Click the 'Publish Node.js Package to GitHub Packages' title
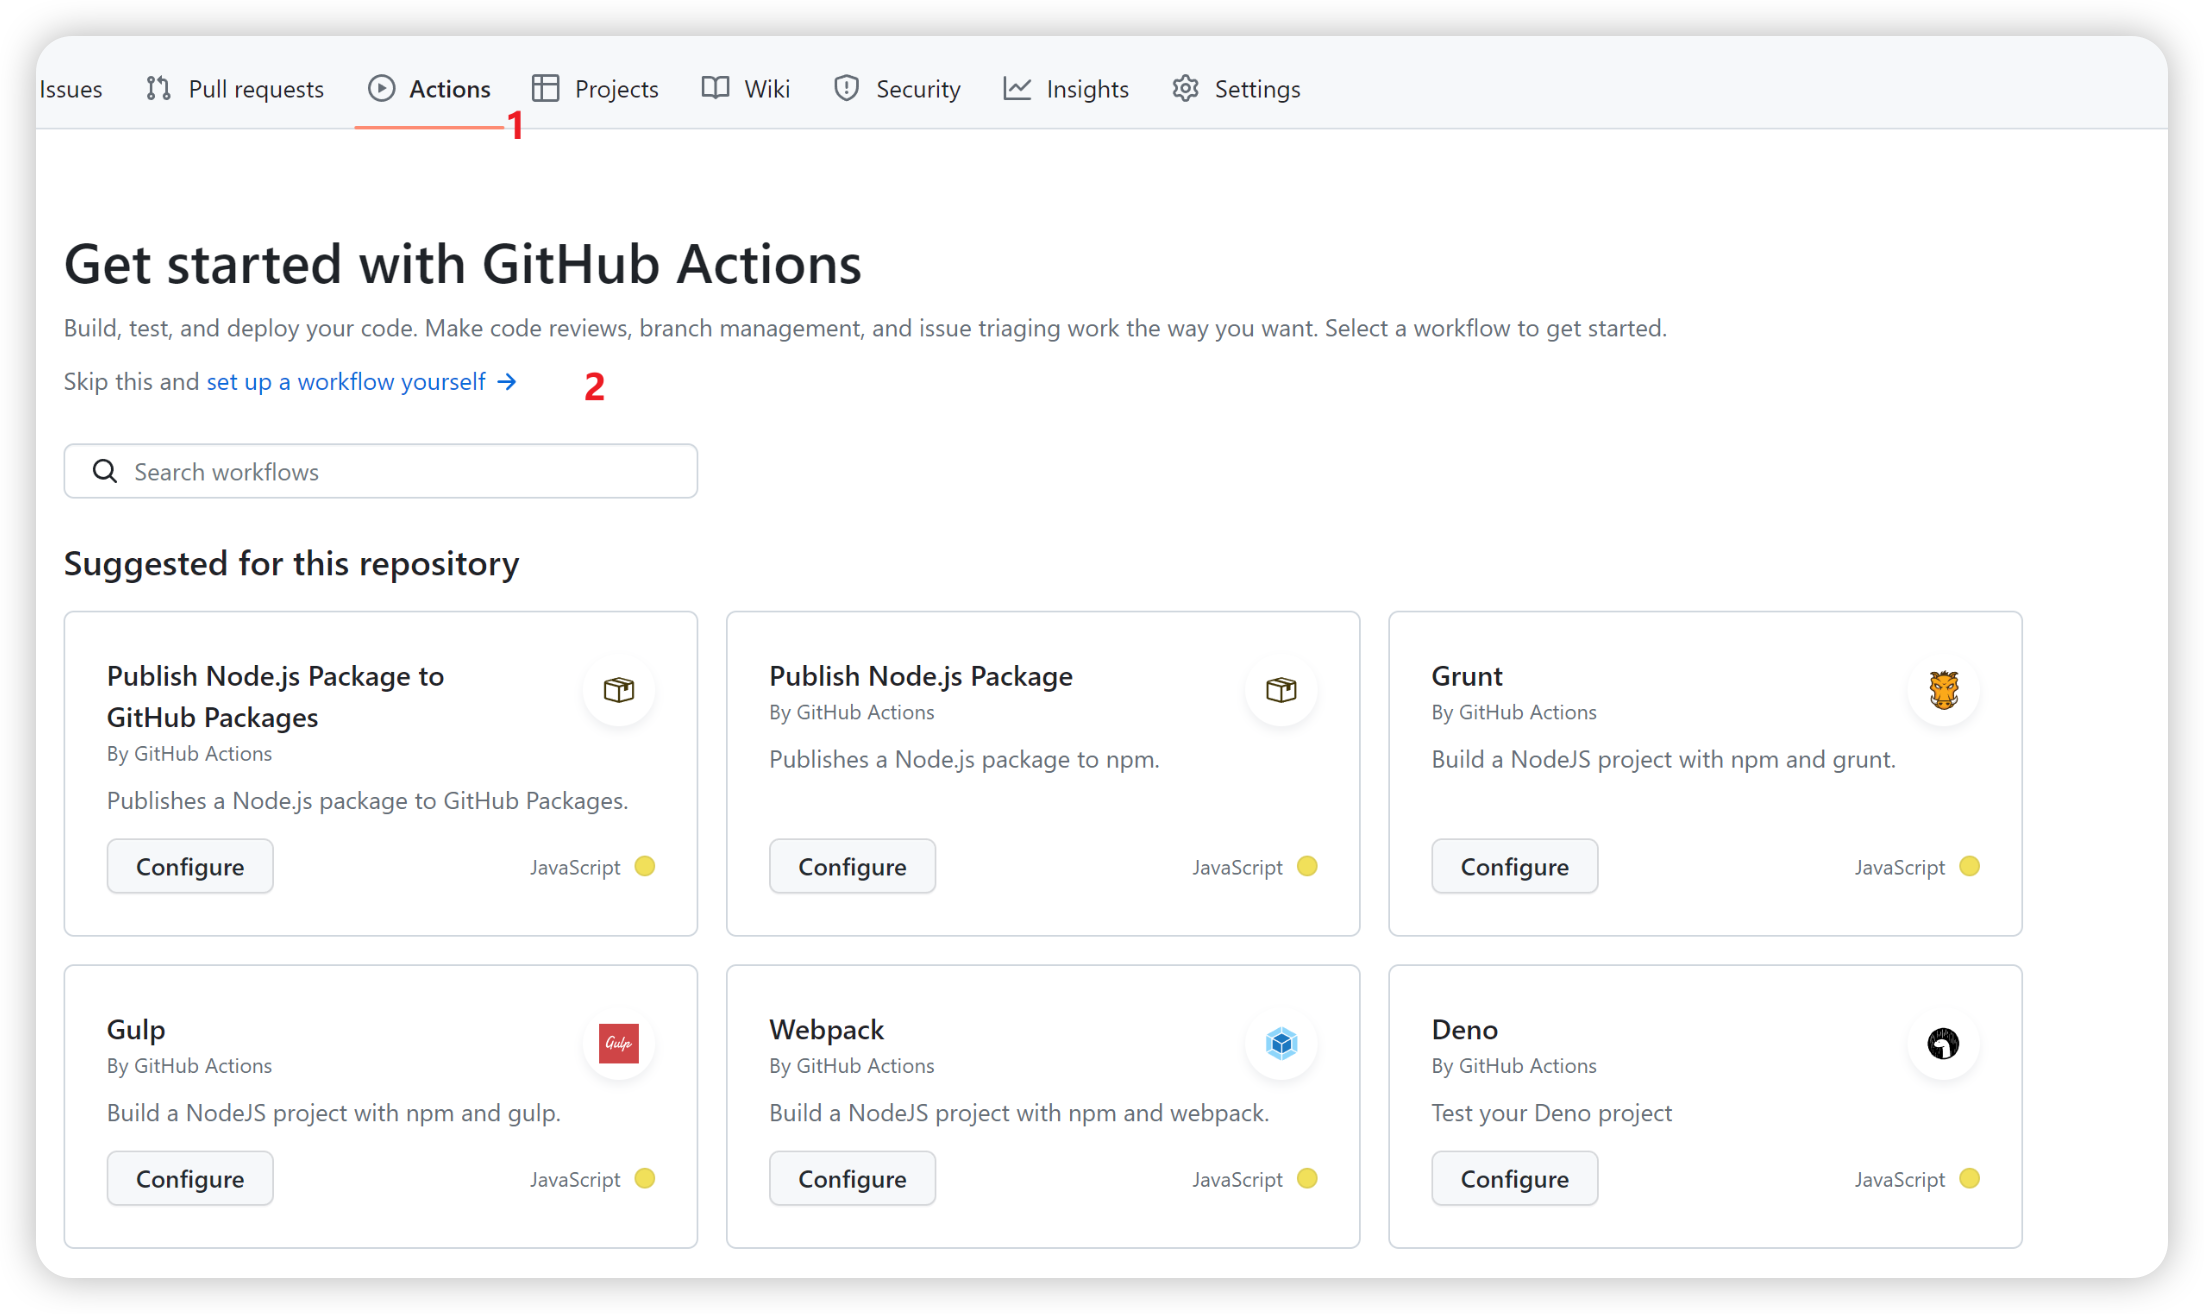This screenshot has width=2204, height=1314. [275, 696]
